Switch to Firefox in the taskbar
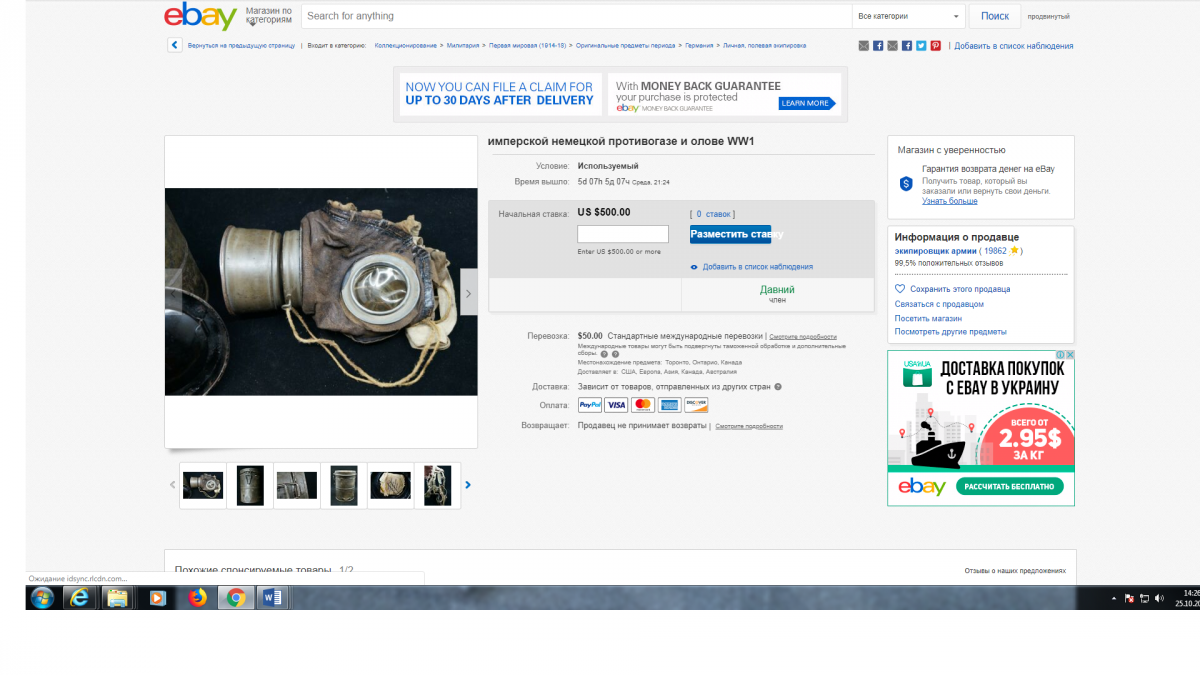Viewport: 1200px width, 675px height. pos(197,598)
